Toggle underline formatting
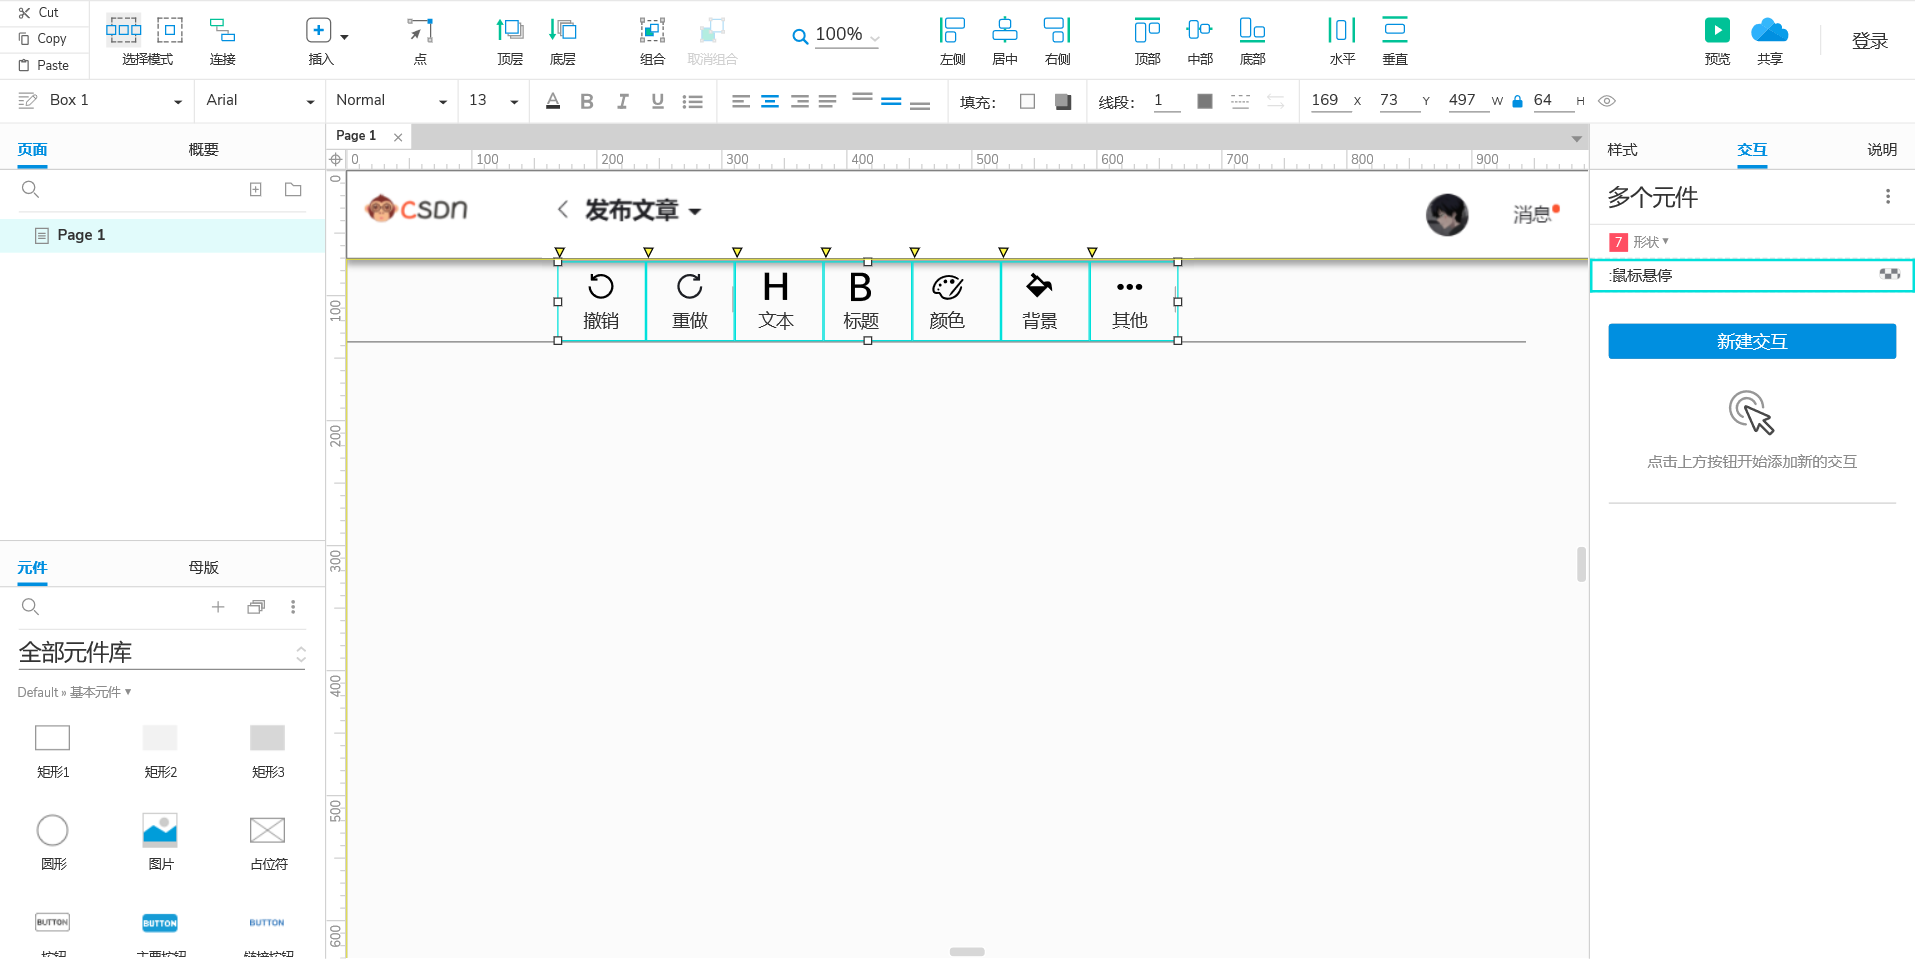1916x959 pixels. [657, 101]
